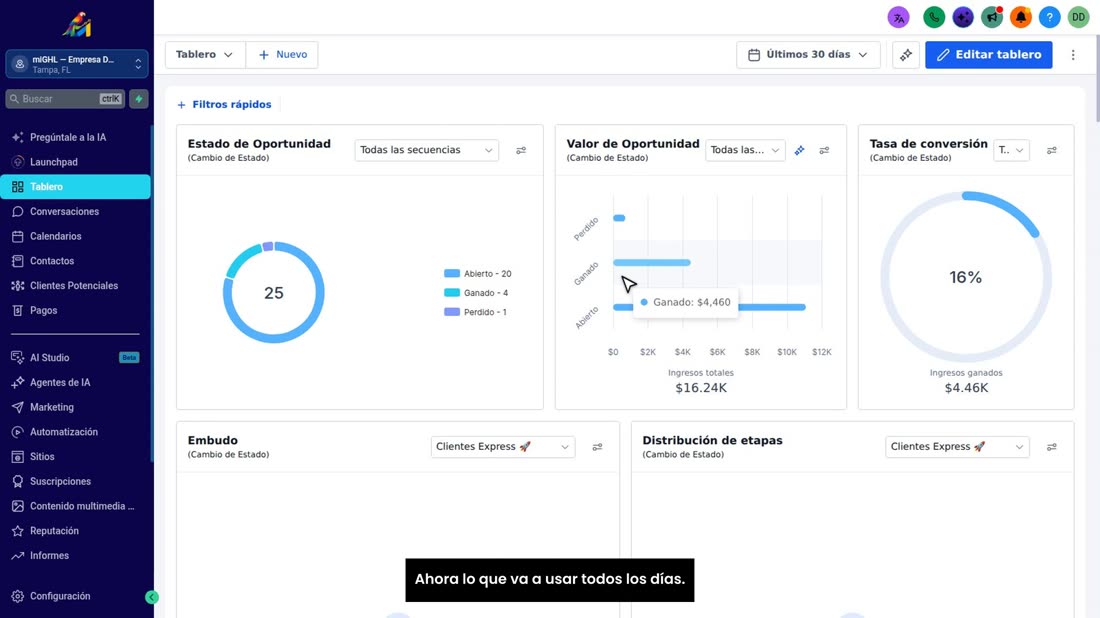The width and height of the screenshot is (1100, 618).
Task: Click the Nuevo button
Action: point(282,55)
